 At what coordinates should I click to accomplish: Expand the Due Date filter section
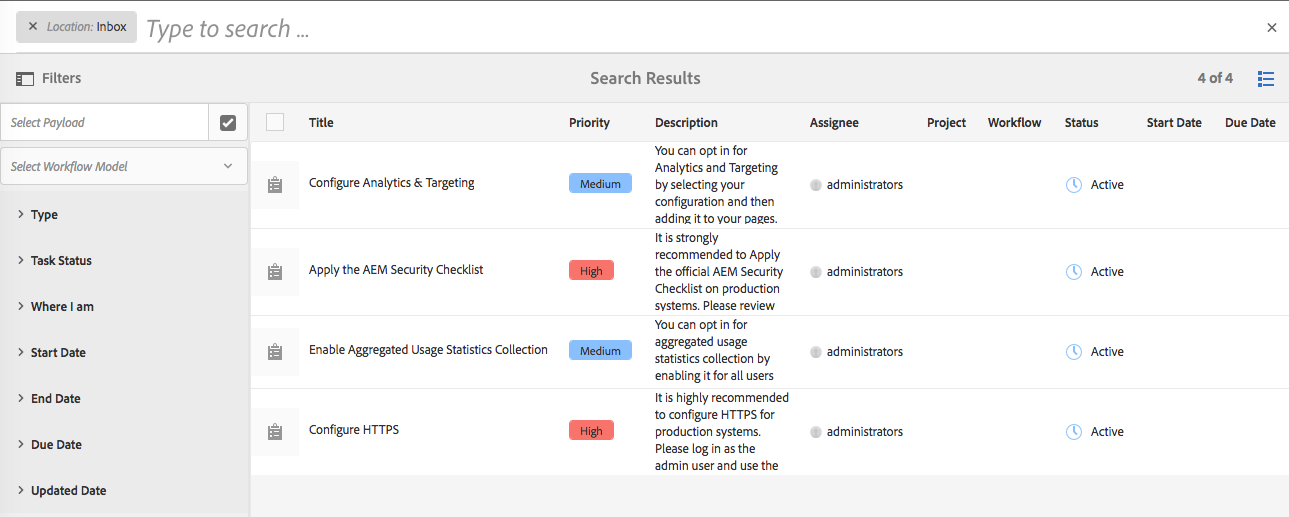pos(55,444)
